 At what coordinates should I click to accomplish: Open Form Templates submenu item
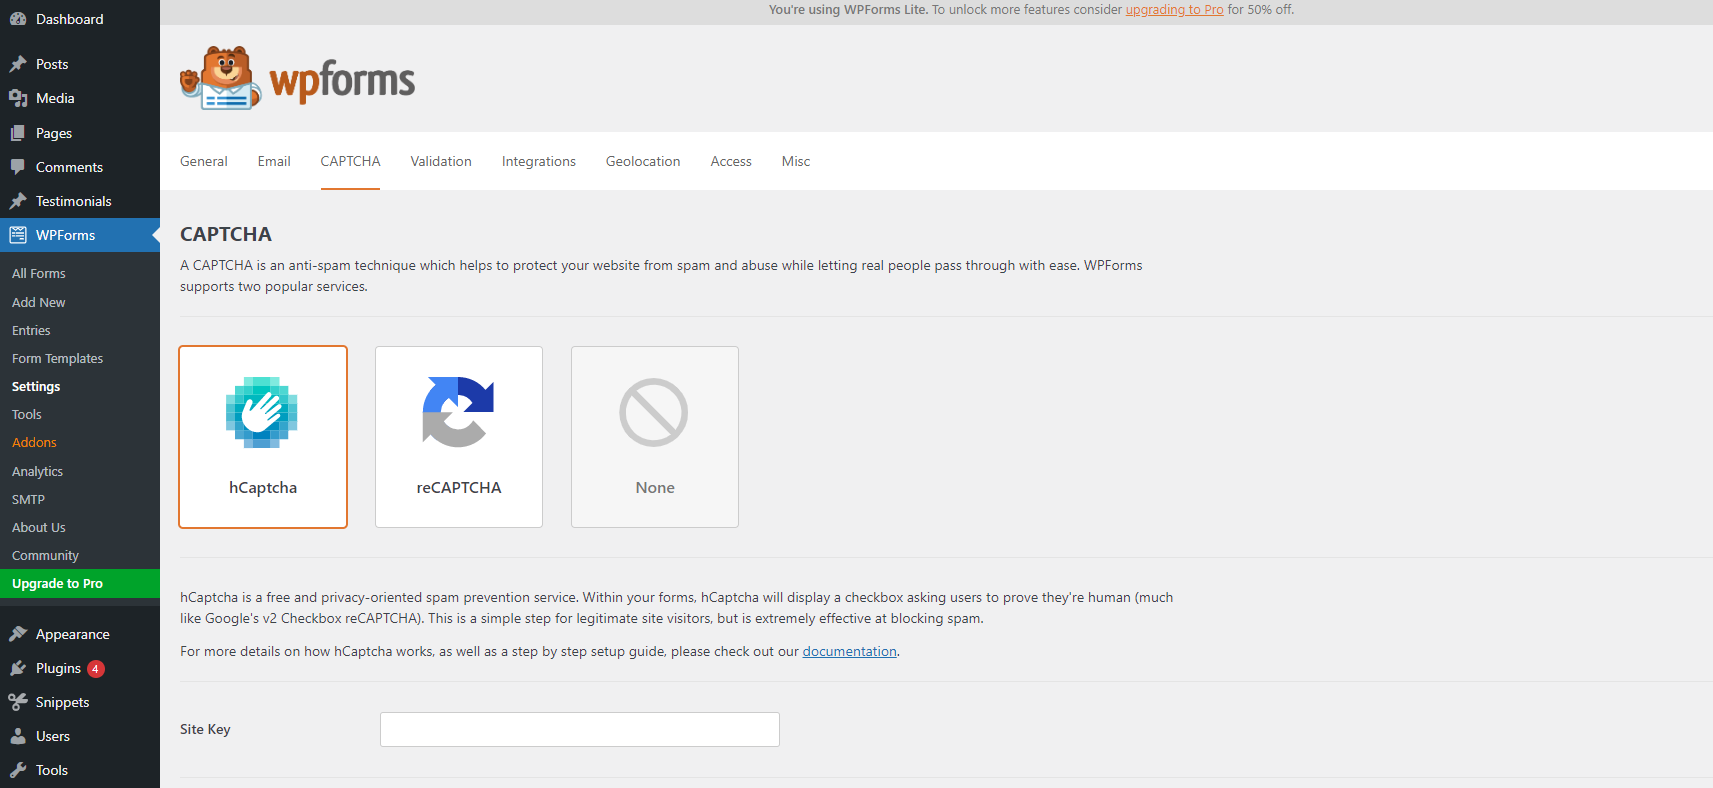(58, 358)
